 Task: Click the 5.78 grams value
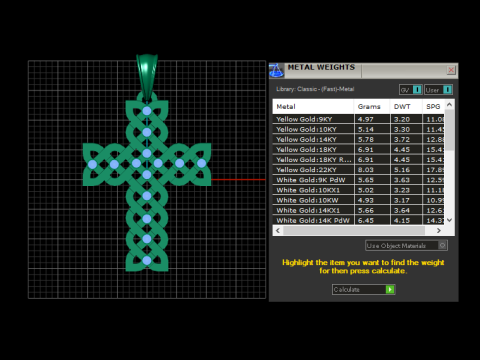coord(366,139)
